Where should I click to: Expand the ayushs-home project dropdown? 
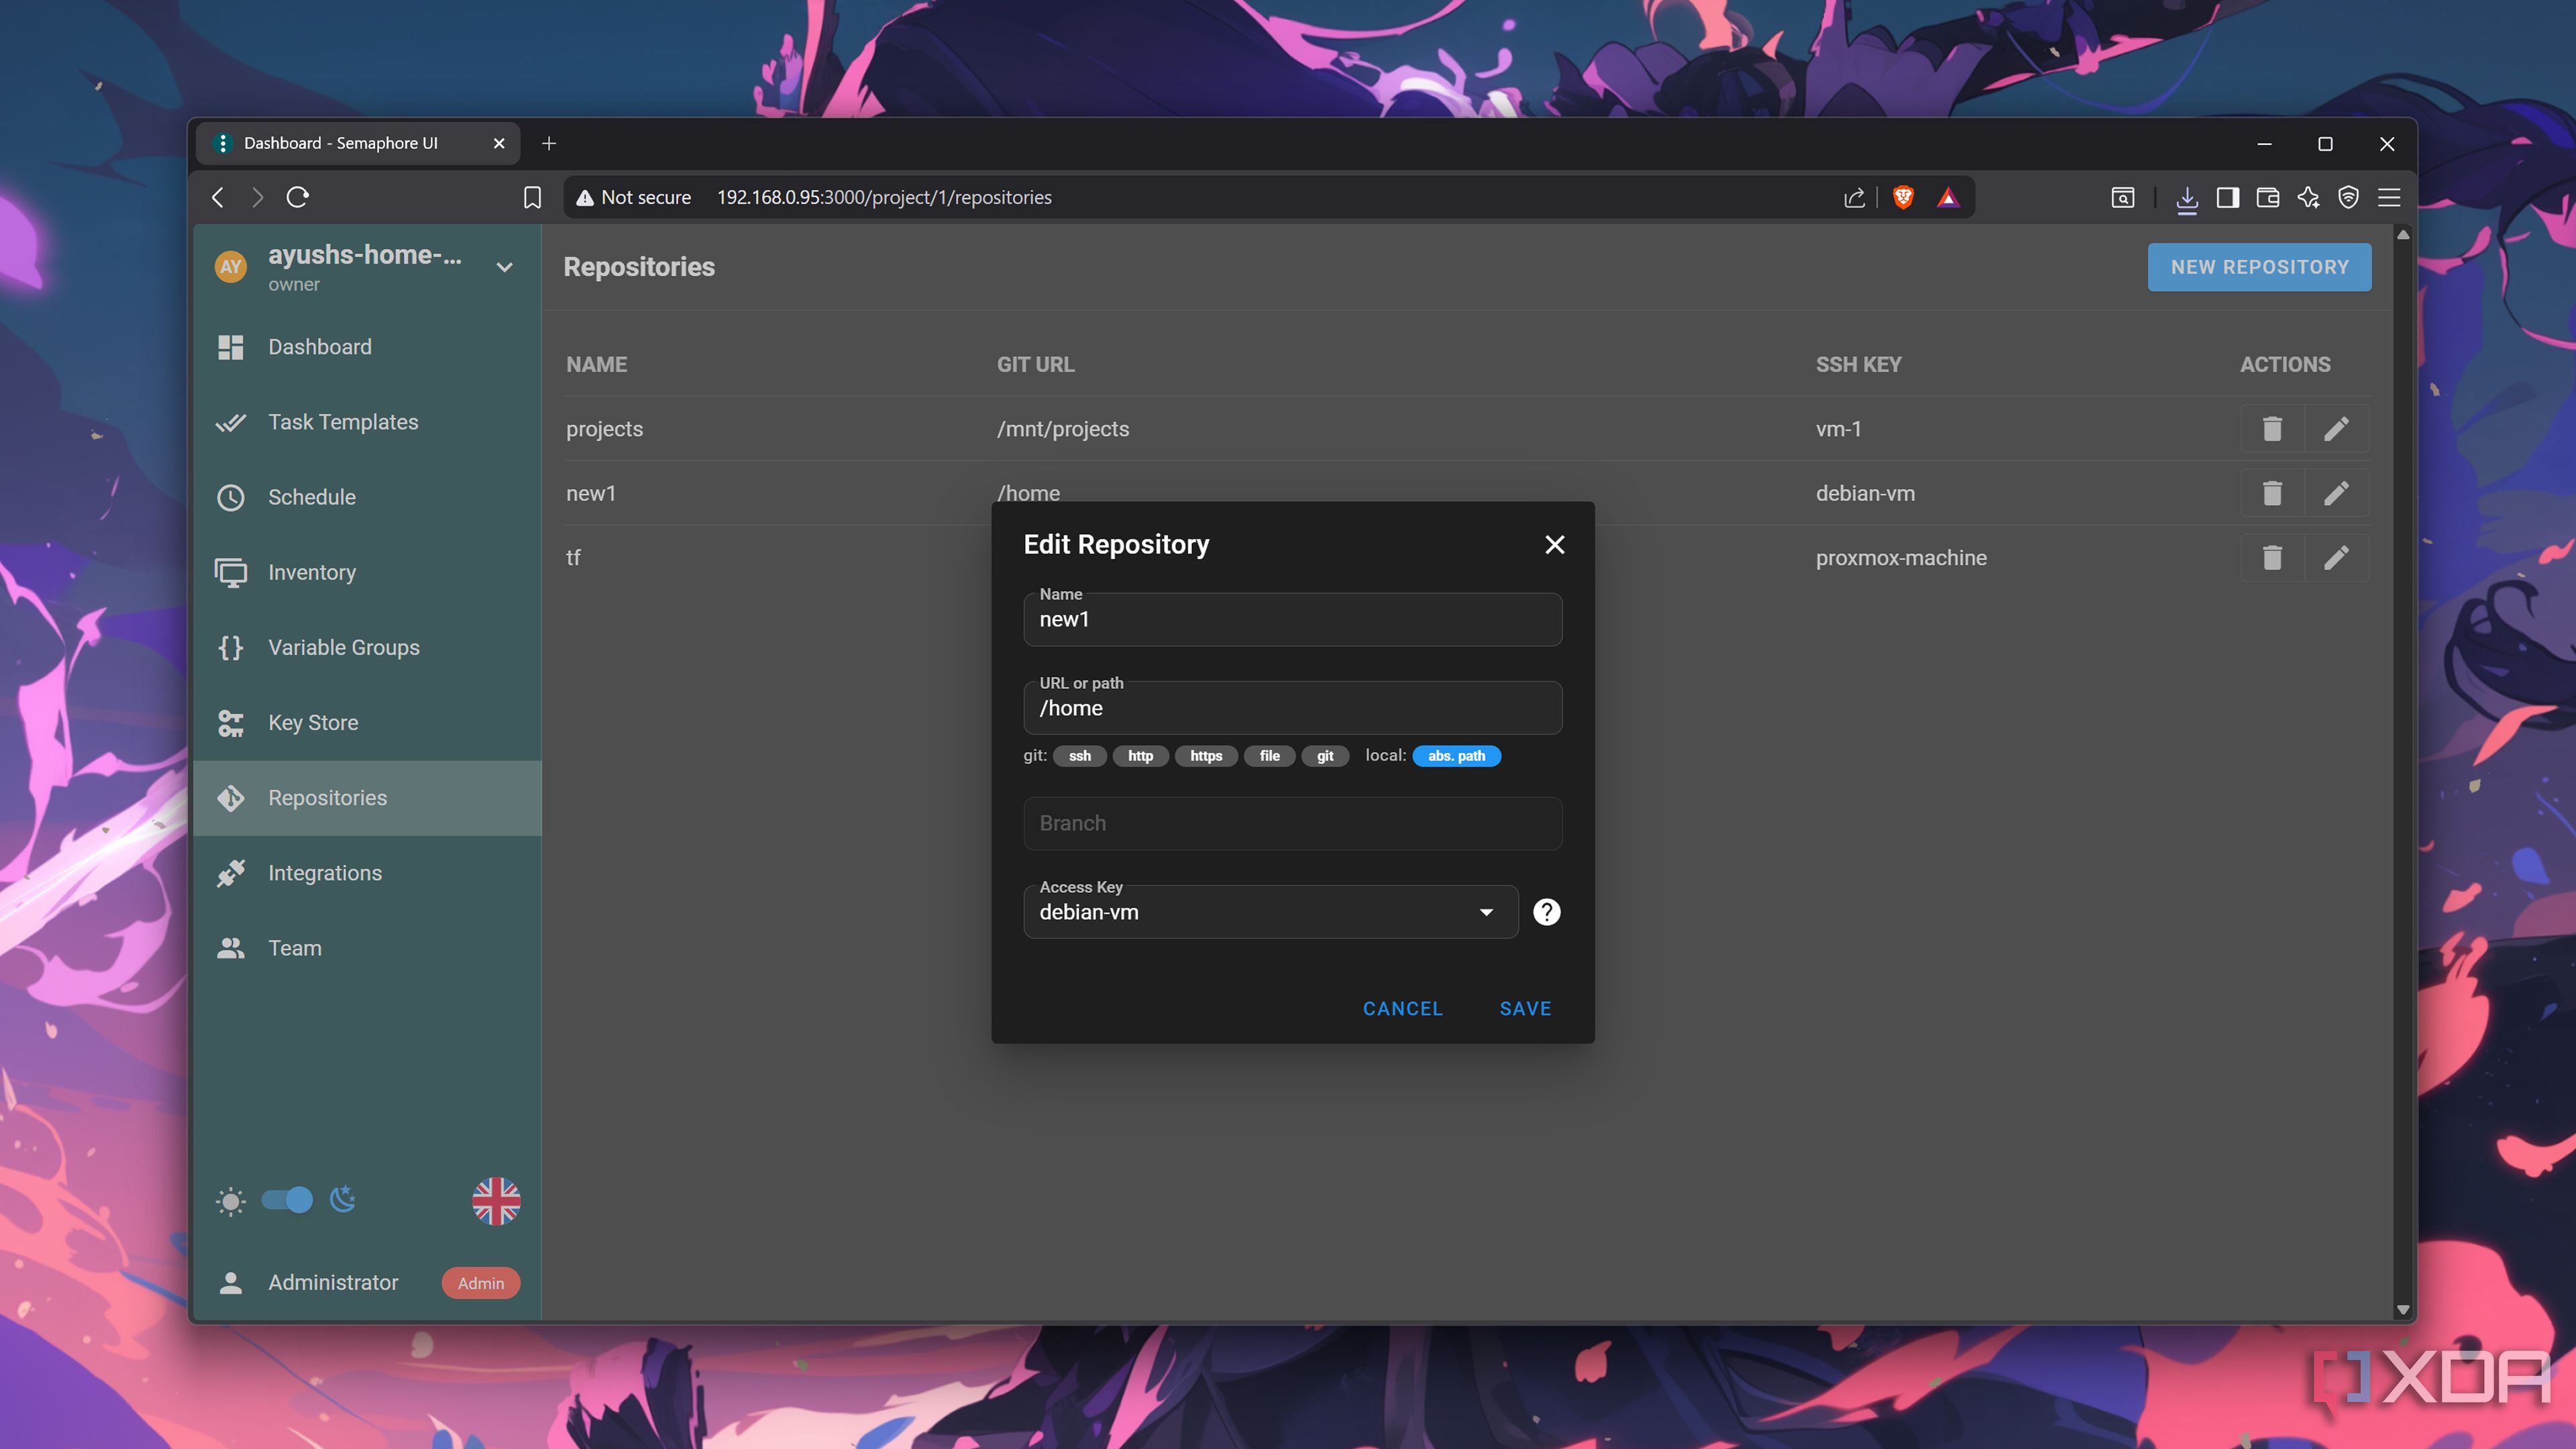tap(504, 267)
